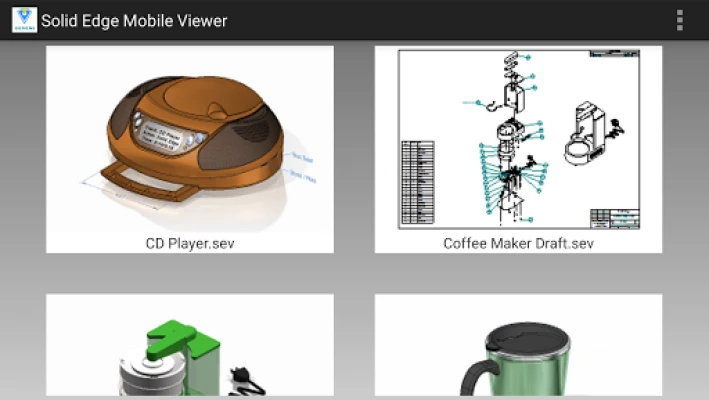709x400 pixels.
Task: Tap the Solid Edge app logo icon
Action: pos(24,20)
